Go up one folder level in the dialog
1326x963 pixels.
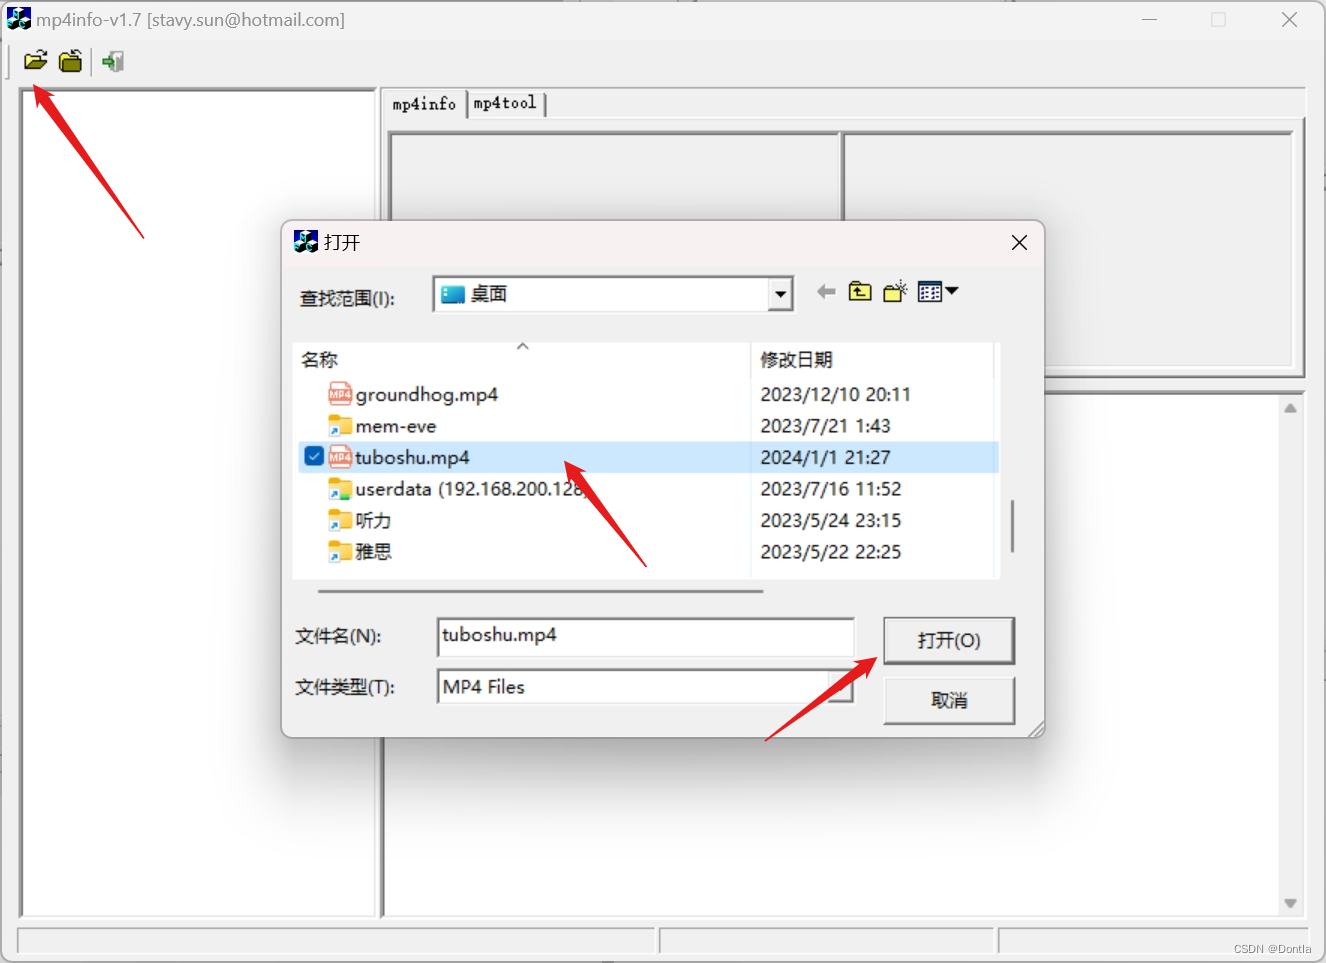pos(860,291)
